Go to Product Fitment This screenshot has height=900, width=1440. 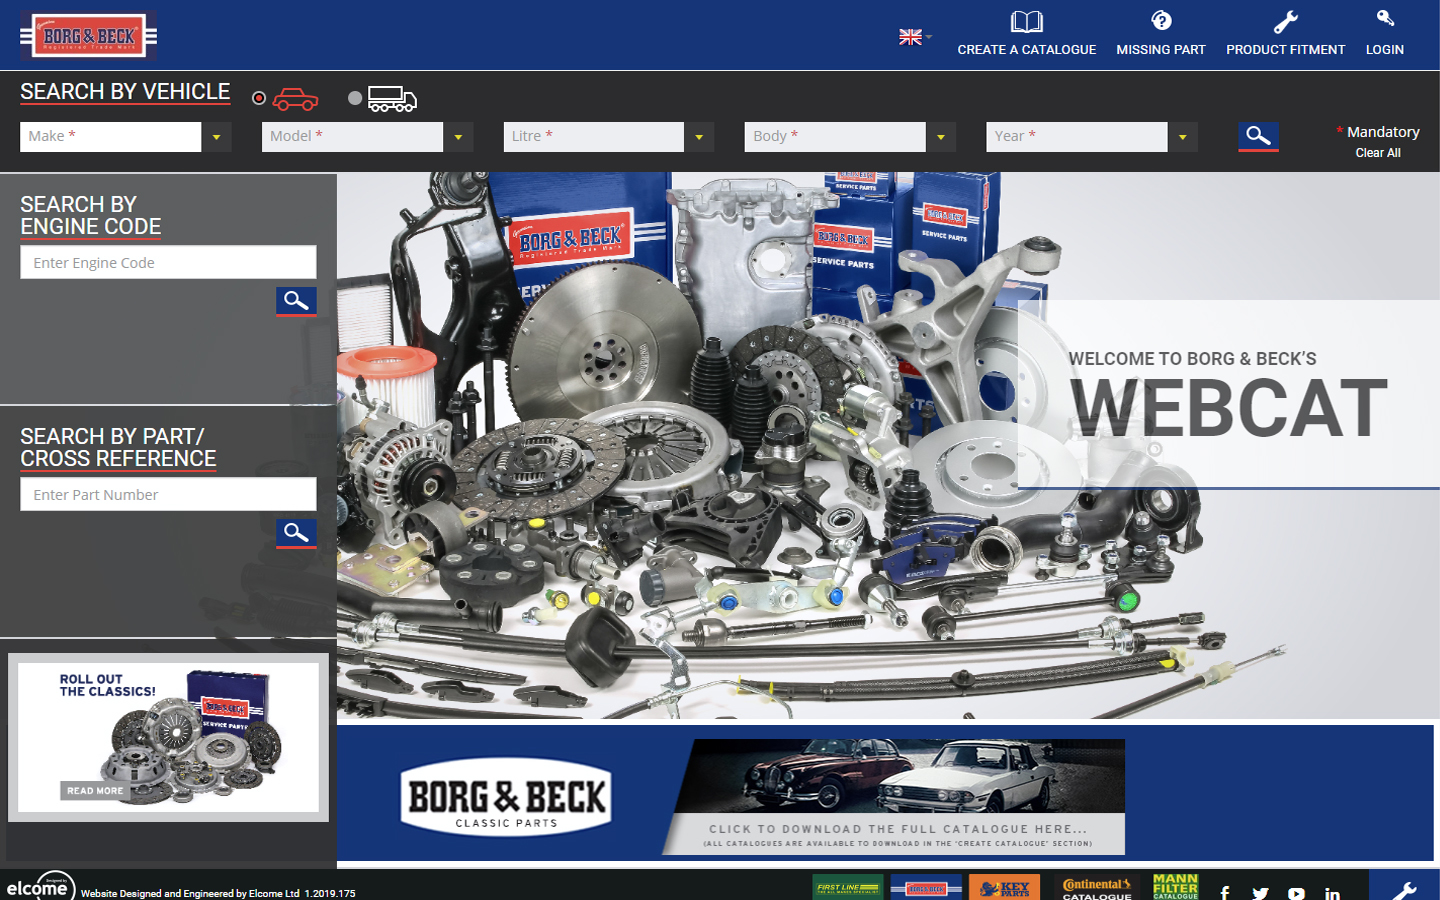click(x=1285, y=33)
